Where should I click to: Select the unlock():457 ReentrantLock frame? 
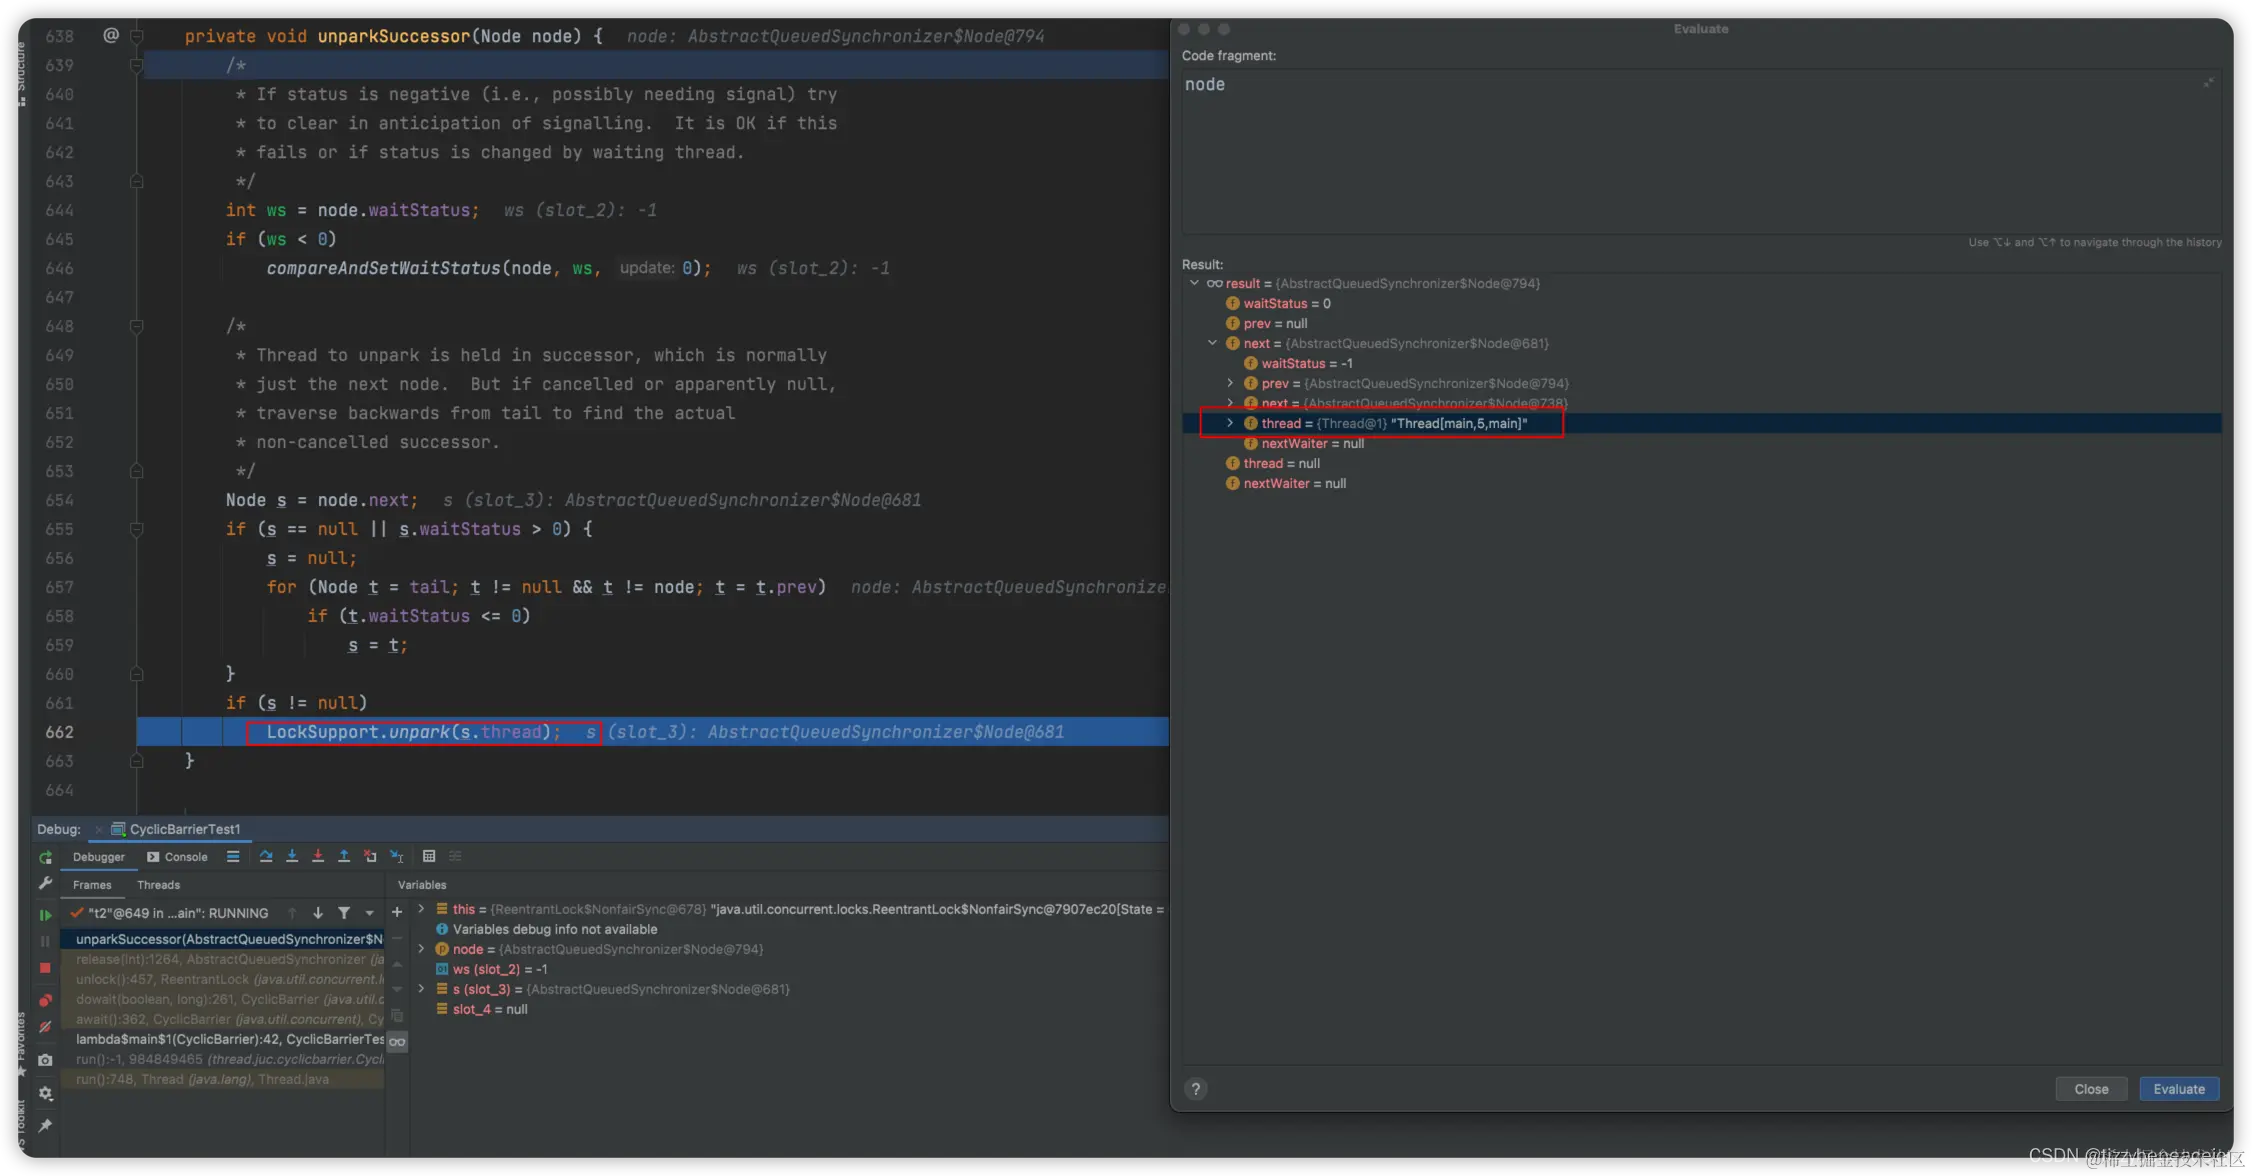(x=223, y=979)
